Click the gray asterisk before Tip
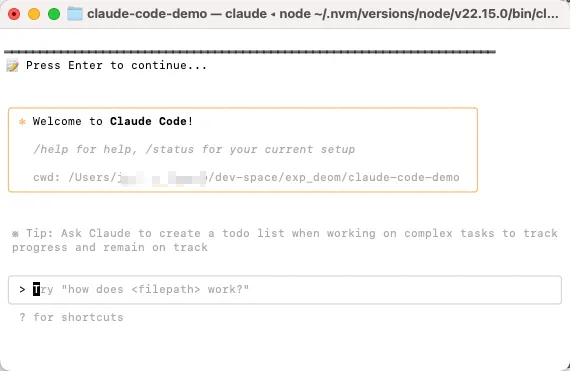The width and height of the screenshot is (570, 371). [15, 234]
